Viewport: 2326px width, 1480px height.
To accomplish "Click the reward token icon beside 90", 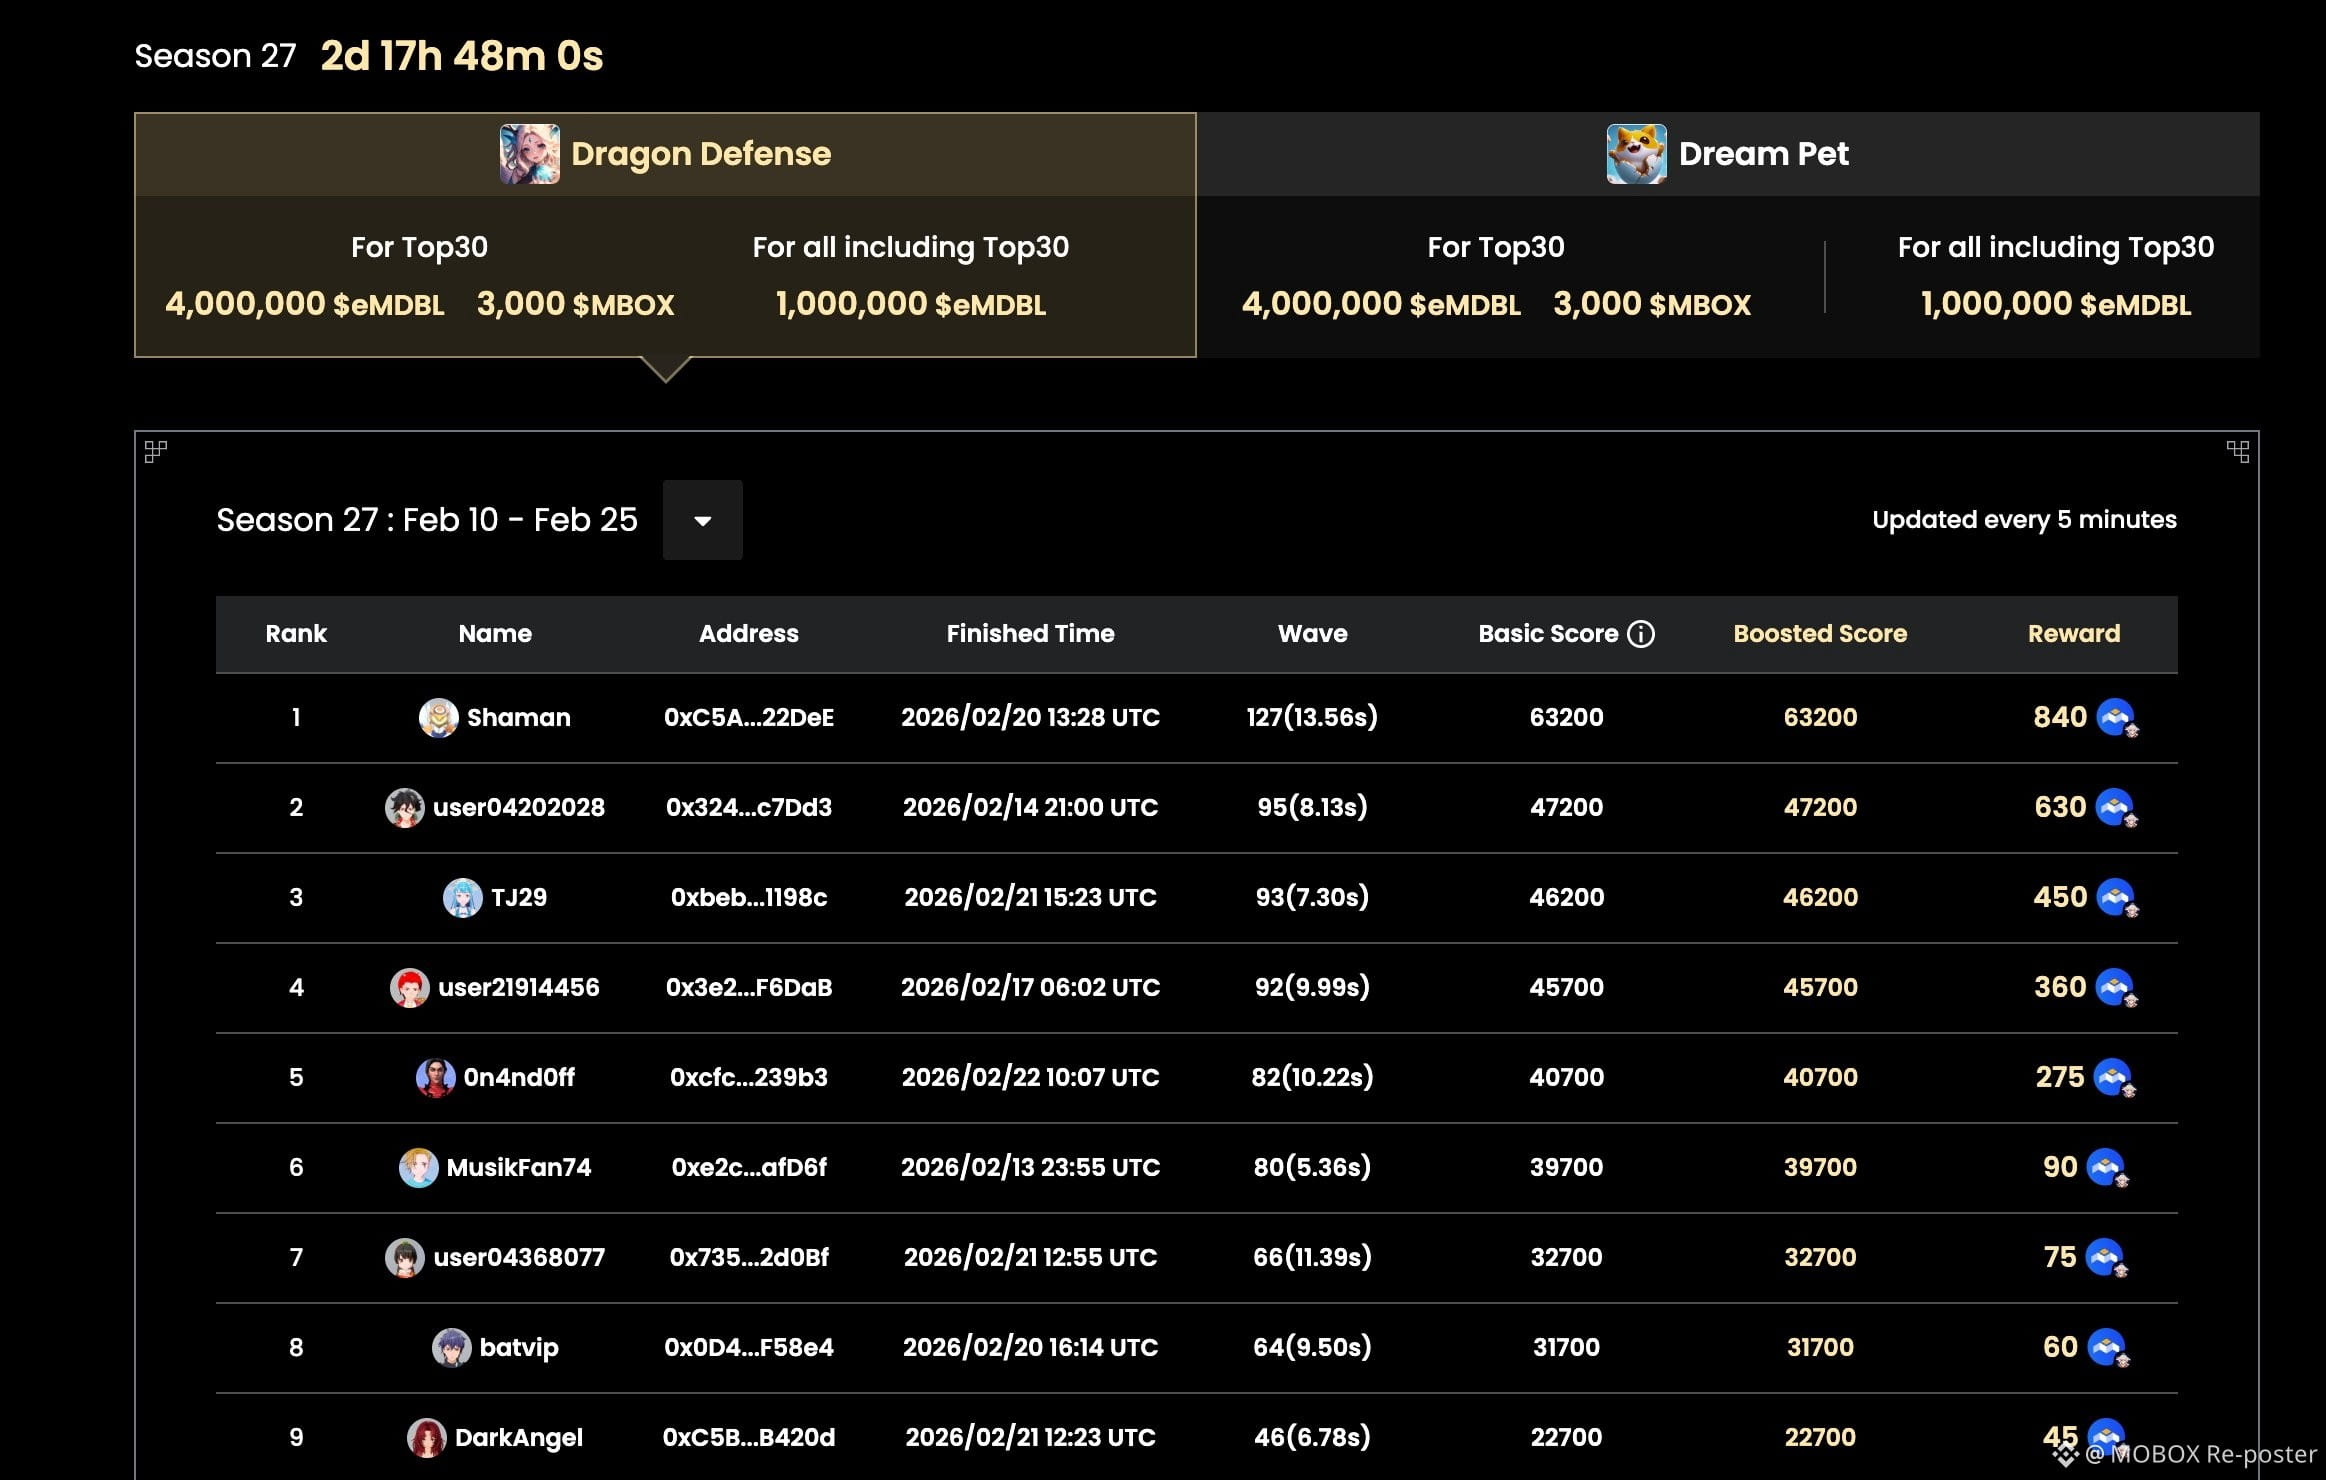I will [x=2108, y=1168].
